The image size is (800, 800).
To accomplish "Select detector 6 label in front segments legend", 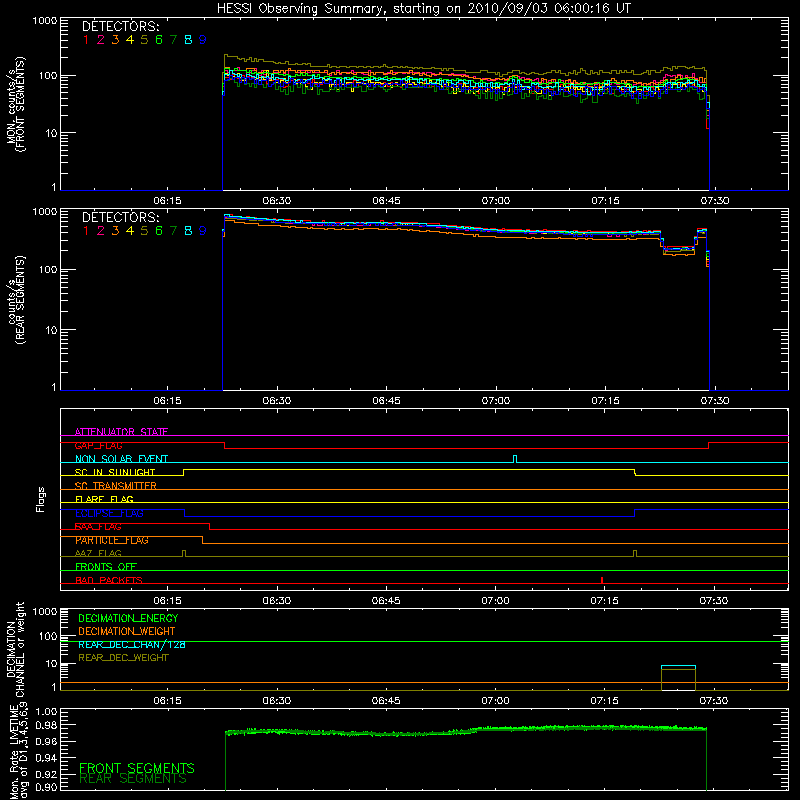I will (159, 40).
